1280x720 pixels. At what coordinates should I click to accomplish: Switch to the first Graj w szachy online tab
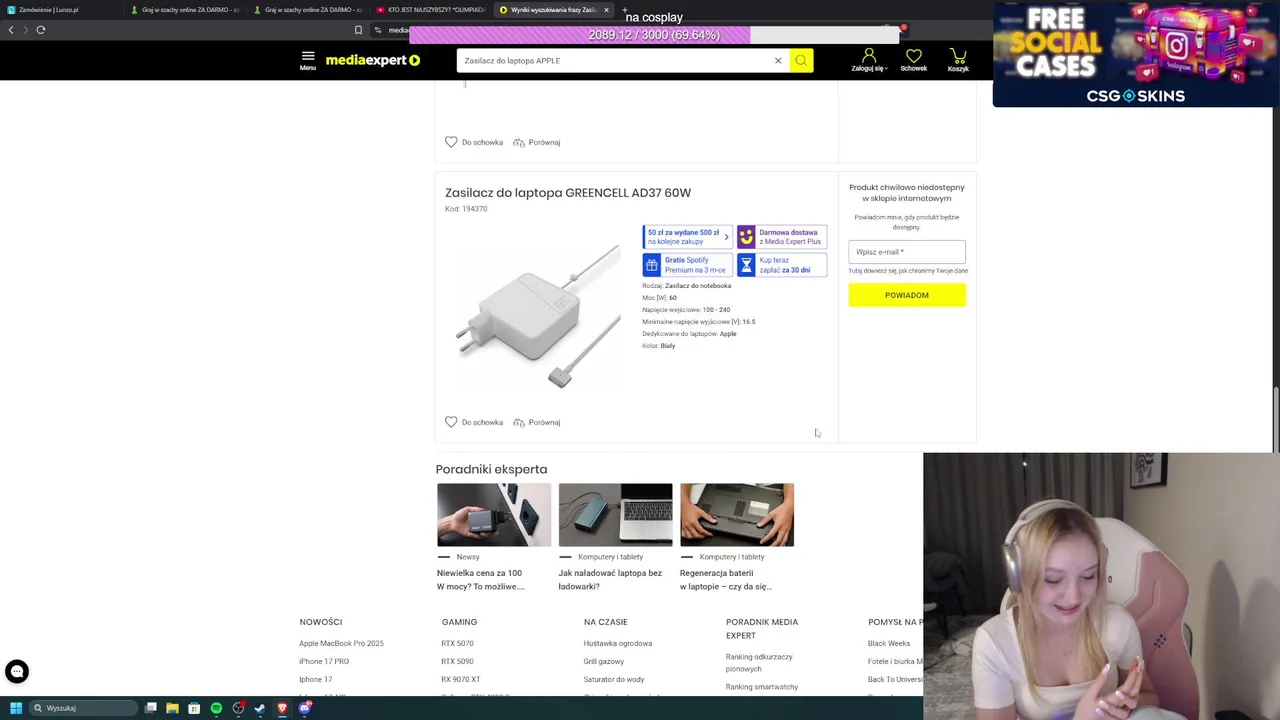click(x=185, y=10)
